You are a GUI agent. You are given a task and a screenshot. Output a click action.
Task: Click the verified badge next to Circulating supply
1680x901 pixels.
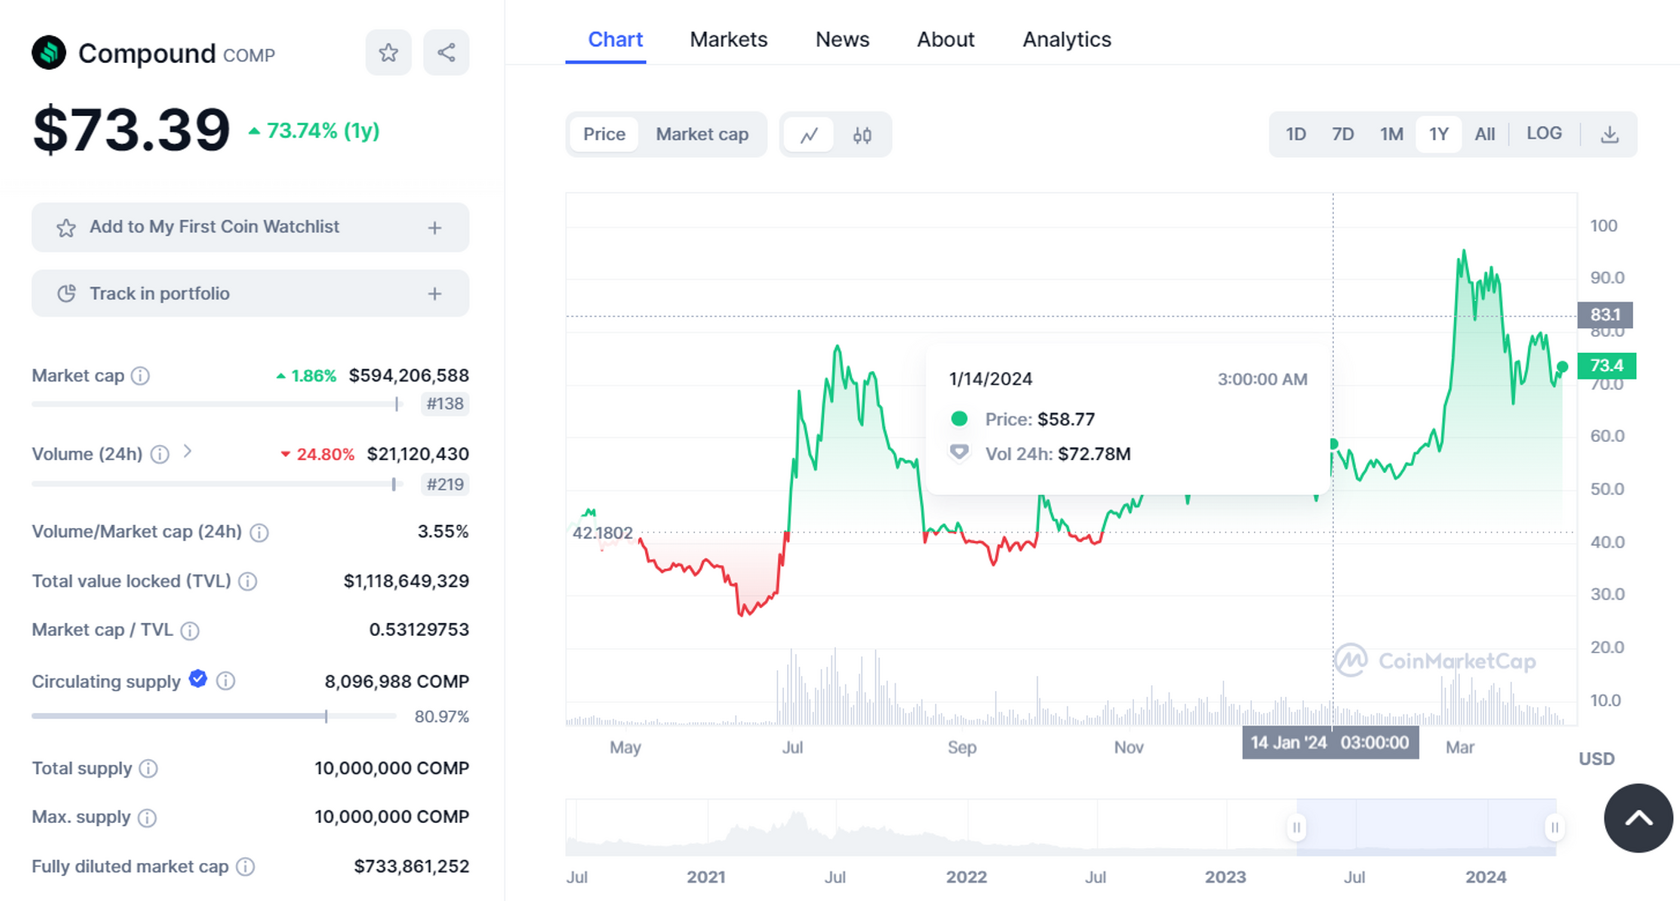click(197, 680)
